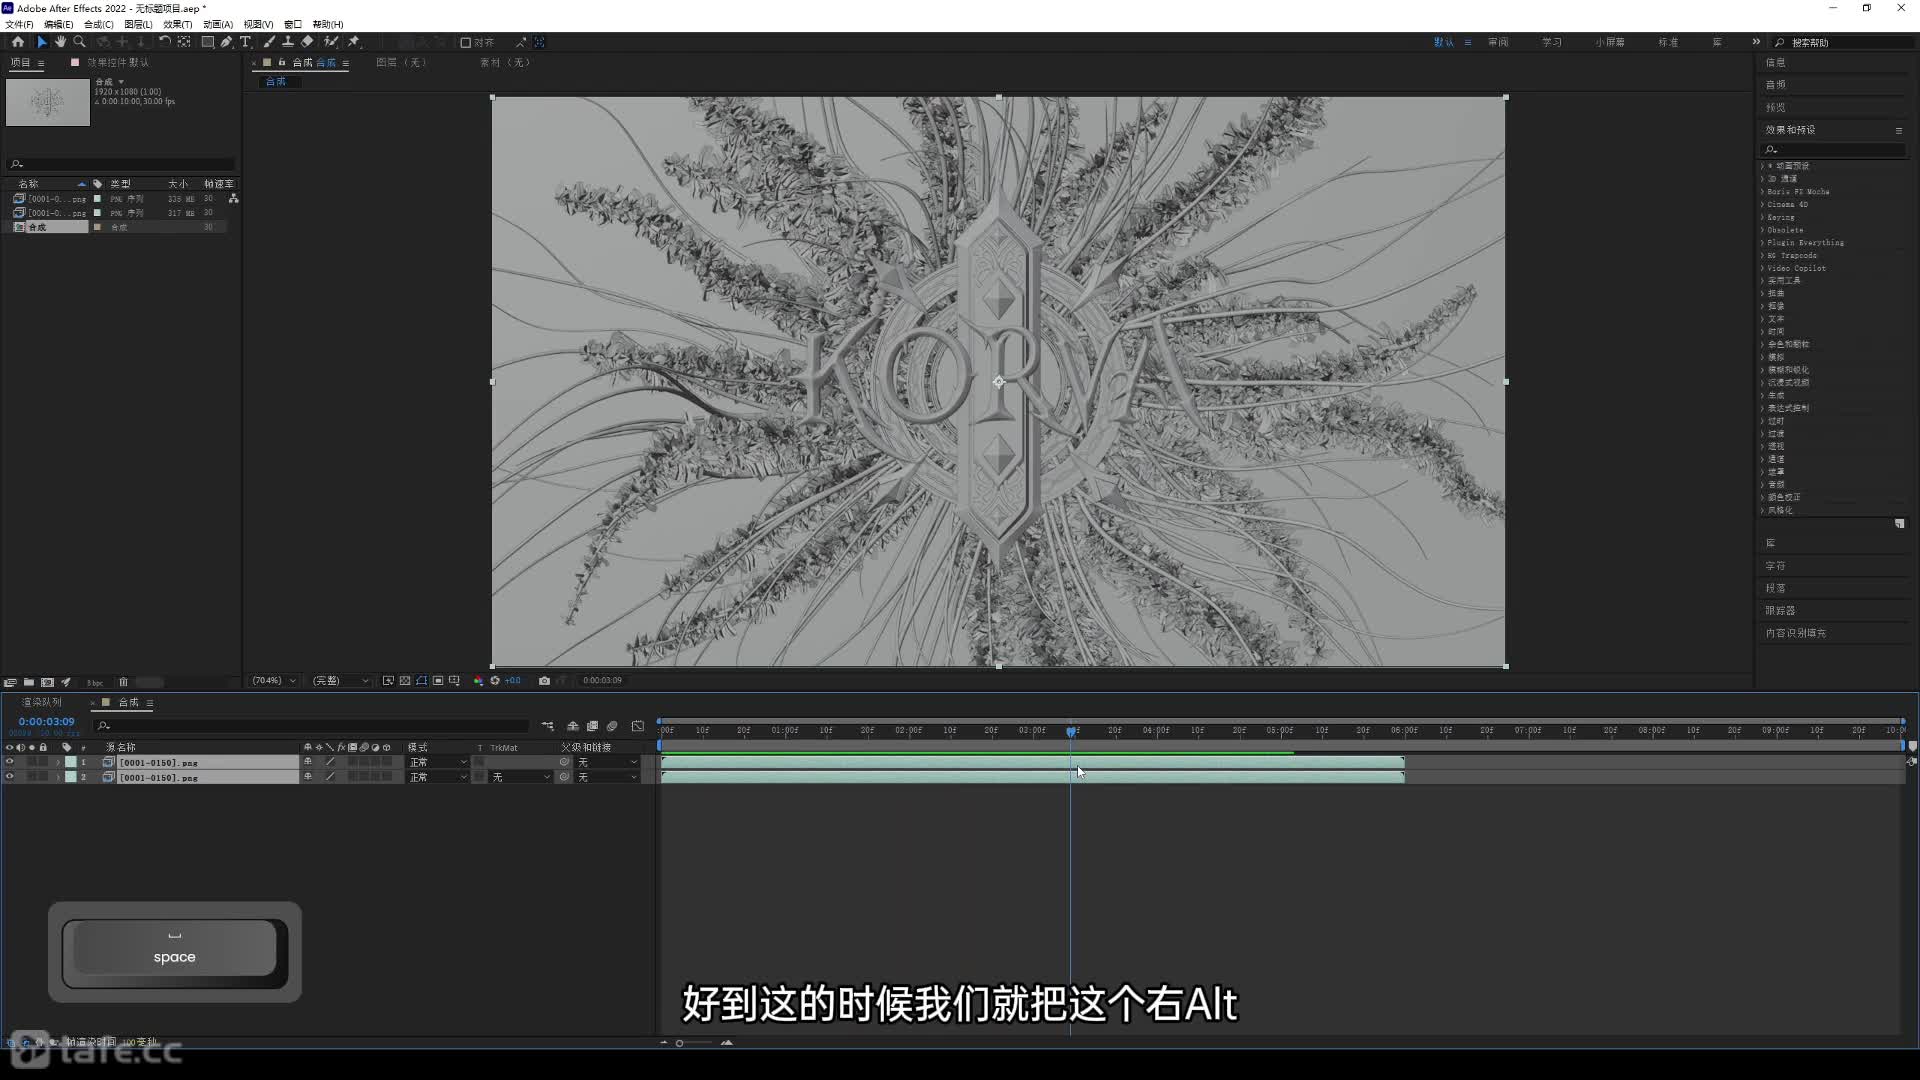Click the frame blending icon in timeline header

(592, 726)
